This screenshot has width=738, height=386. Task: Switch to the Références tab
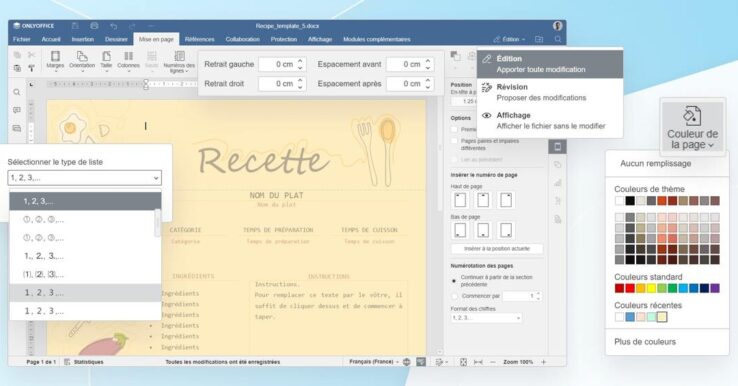(200, 40)
